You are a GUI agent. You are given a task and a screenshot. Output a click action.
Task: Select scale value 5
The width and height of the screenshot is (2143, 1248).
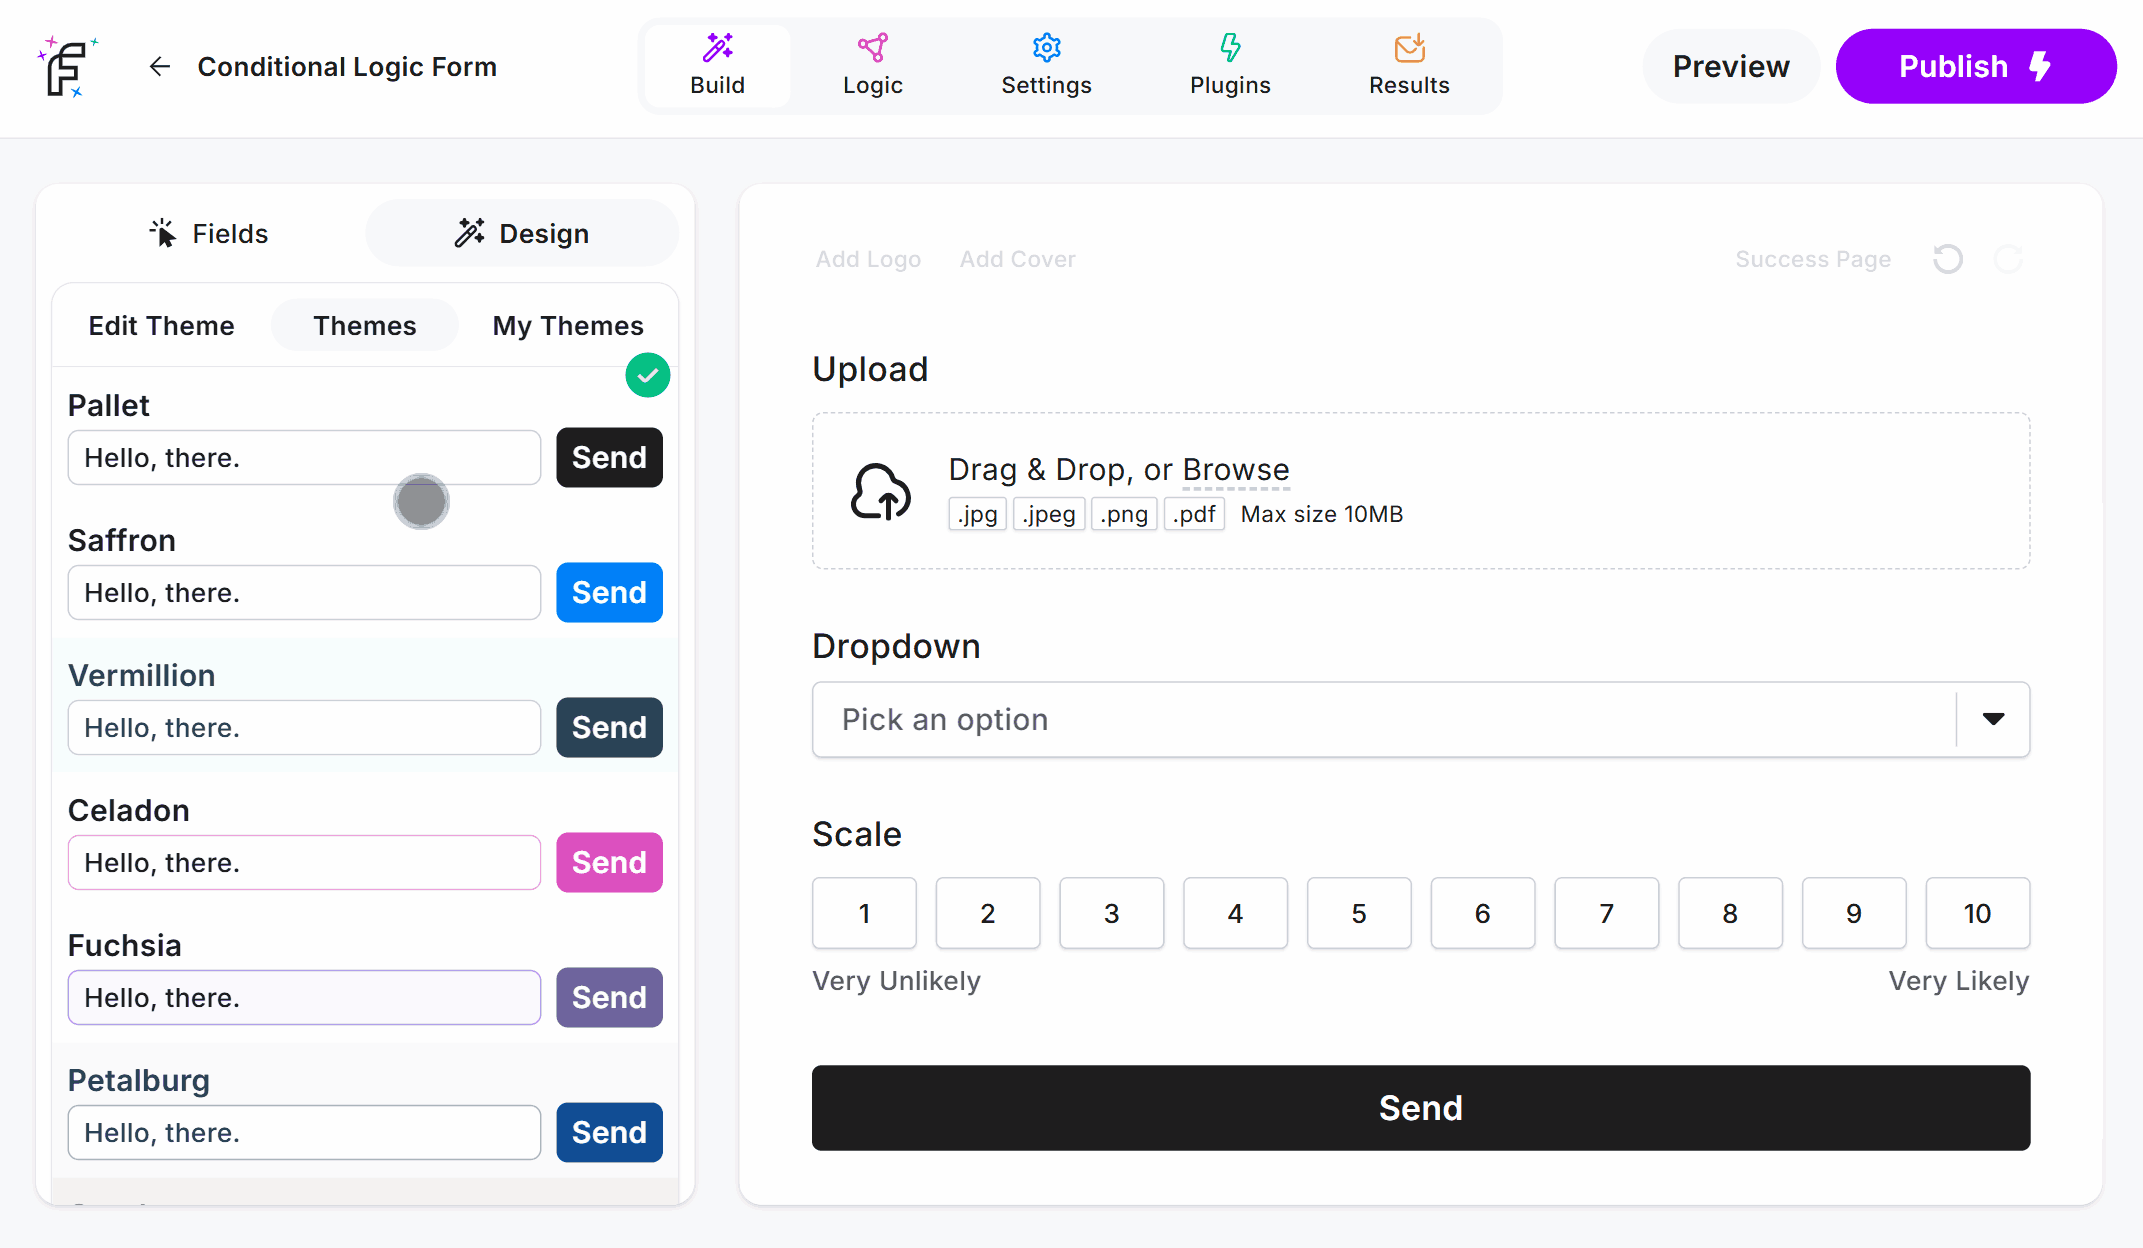(1359, 913)
